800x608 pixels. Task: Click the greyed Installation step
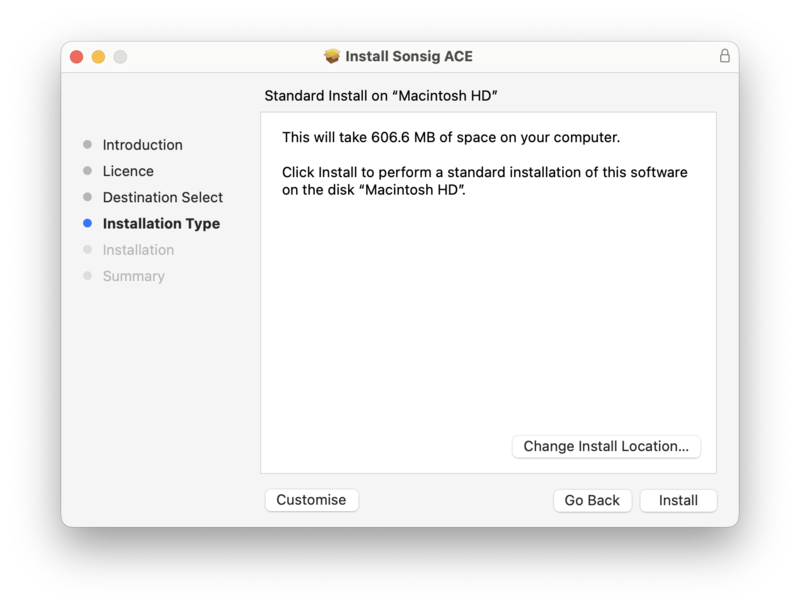[138, 250]
